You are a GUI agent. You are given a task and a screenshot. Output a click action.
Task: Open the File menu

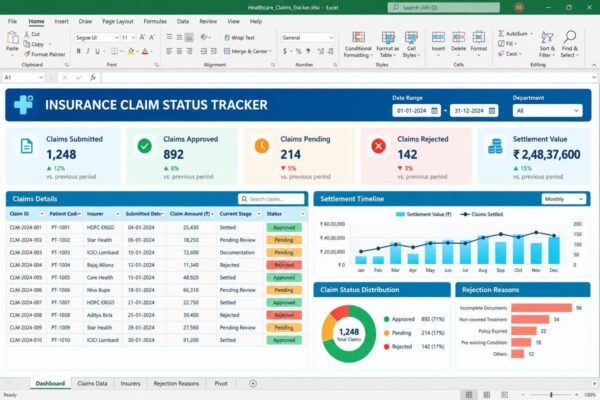tap(12, 21)
